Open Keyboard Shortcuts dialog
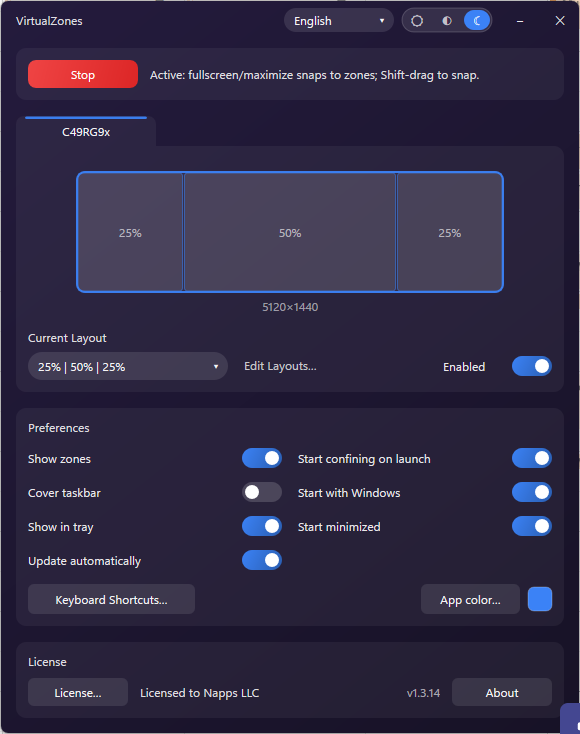Image resolution: width=580 pixels, height=734 pixels. coord(111,599)
